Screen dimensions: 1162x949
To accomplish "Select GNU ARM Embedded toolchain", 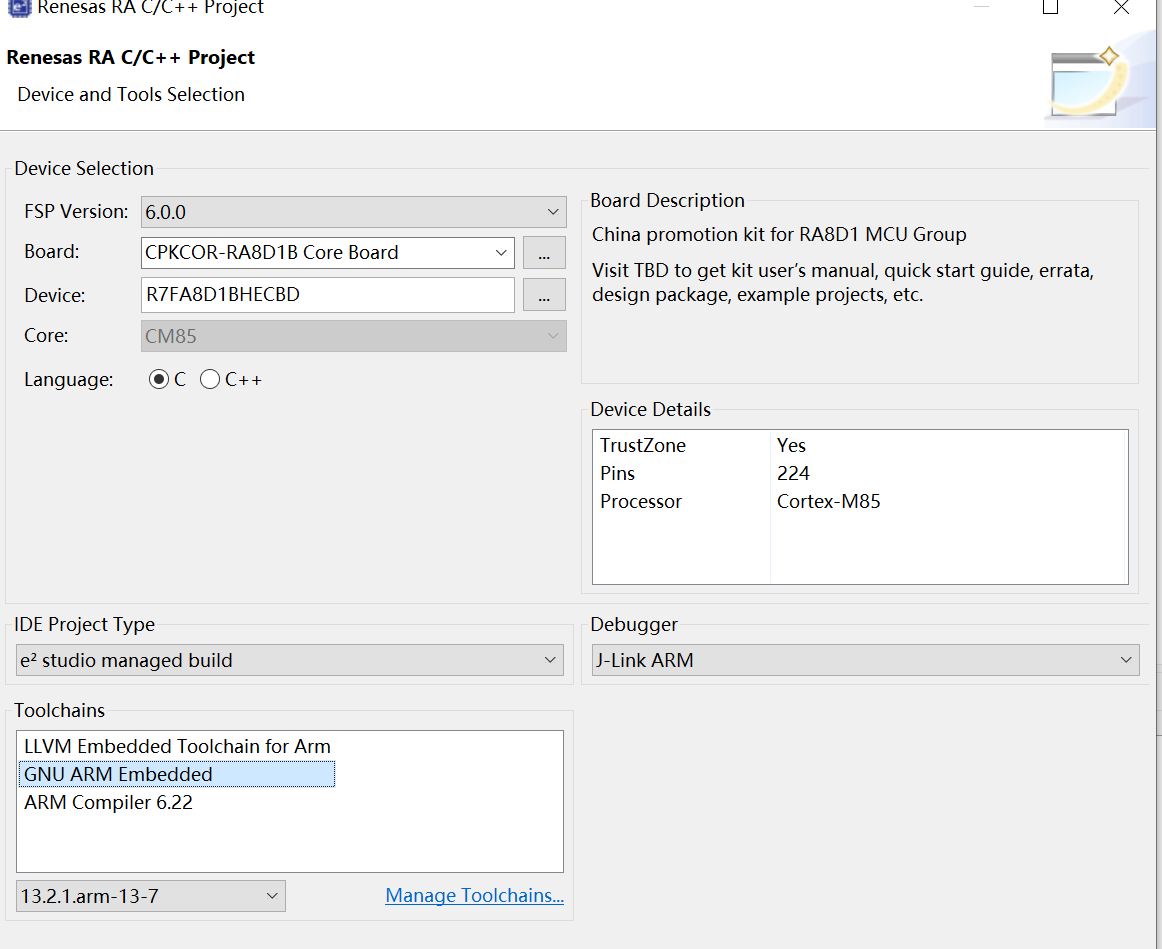I will 177,774.
